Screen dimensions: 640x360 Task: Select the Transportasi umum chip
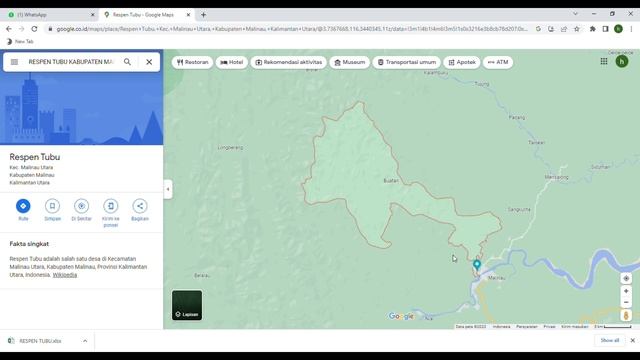pos(406,62)
